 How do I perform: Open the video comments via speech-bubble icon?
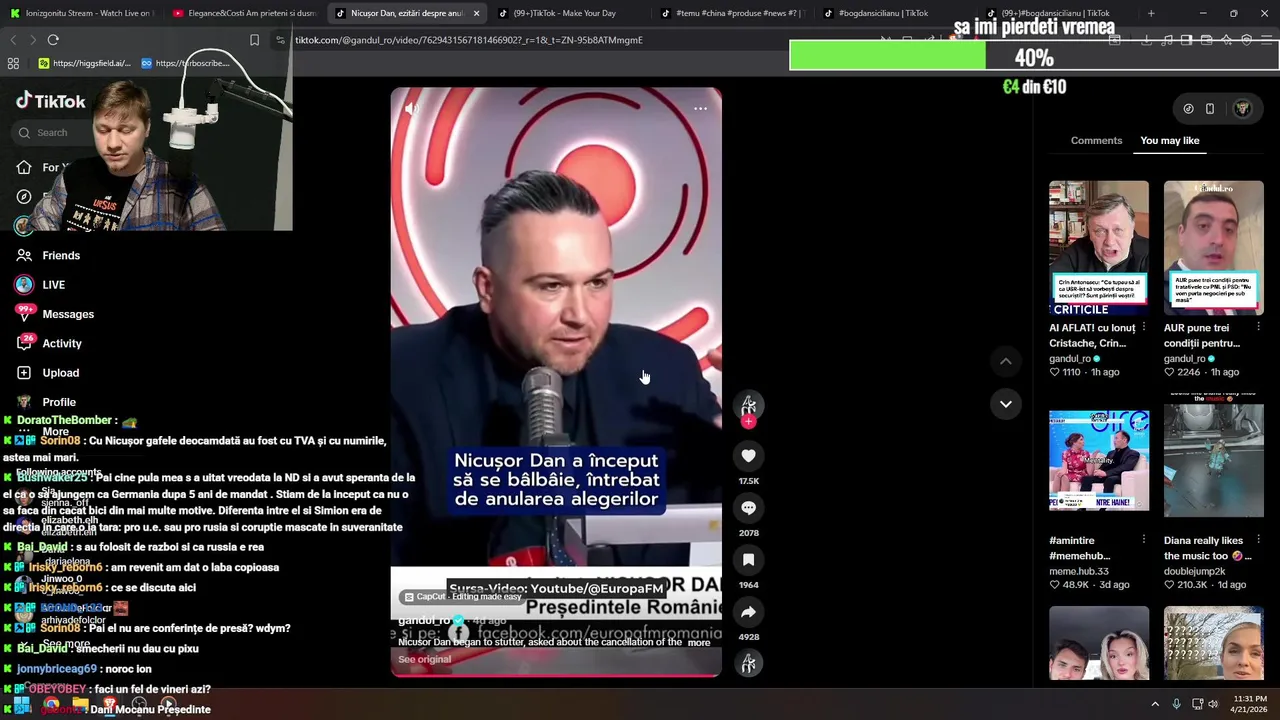coord(748,508)
